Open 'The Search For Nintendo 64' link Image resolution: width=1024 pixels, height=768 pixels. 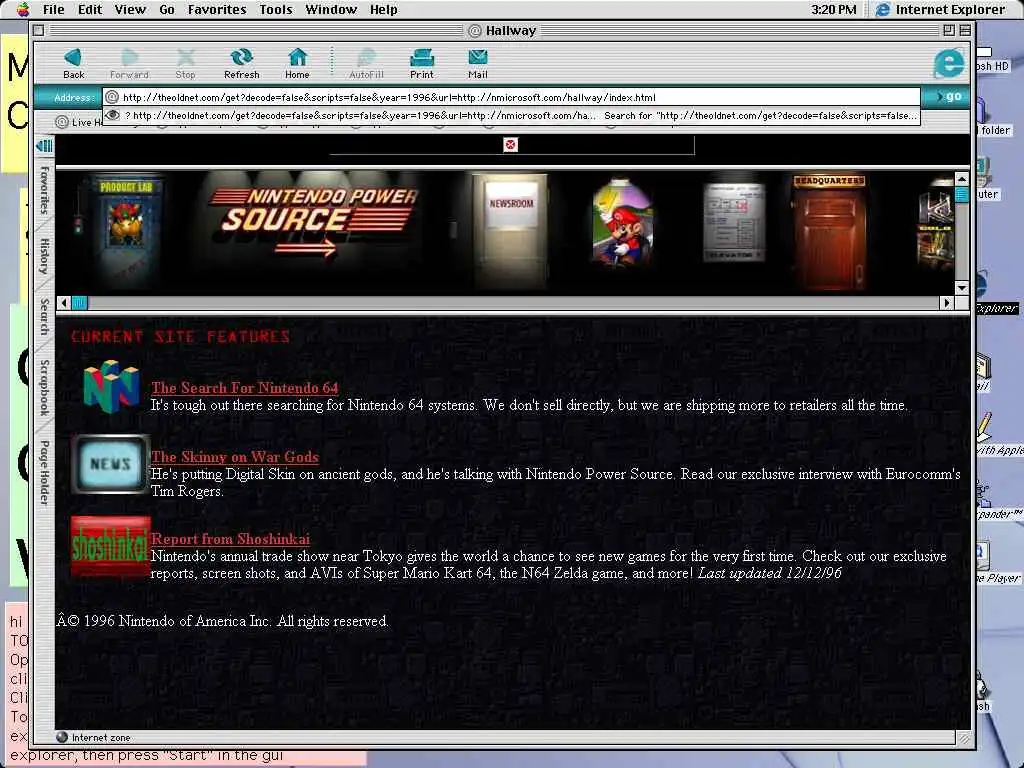point(244,388)
